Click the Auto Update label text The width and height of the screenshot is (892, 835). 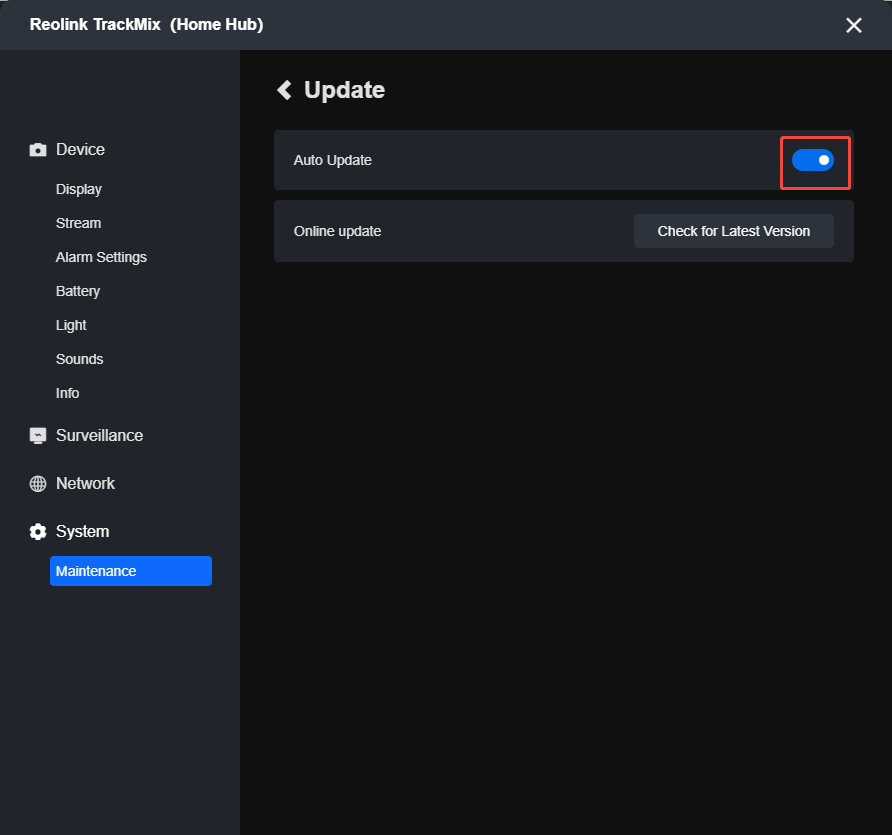pos(333,160)
